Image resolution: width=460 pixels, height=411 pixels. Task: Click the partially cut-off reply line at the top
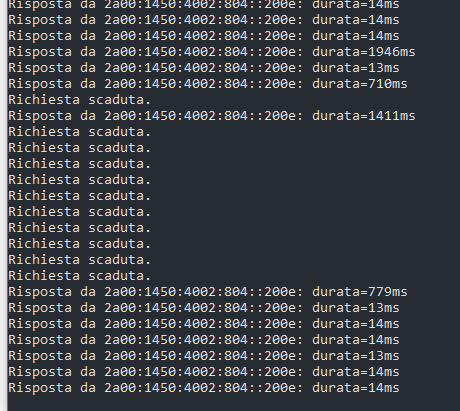pyautogui.click(x=204, y=4)
